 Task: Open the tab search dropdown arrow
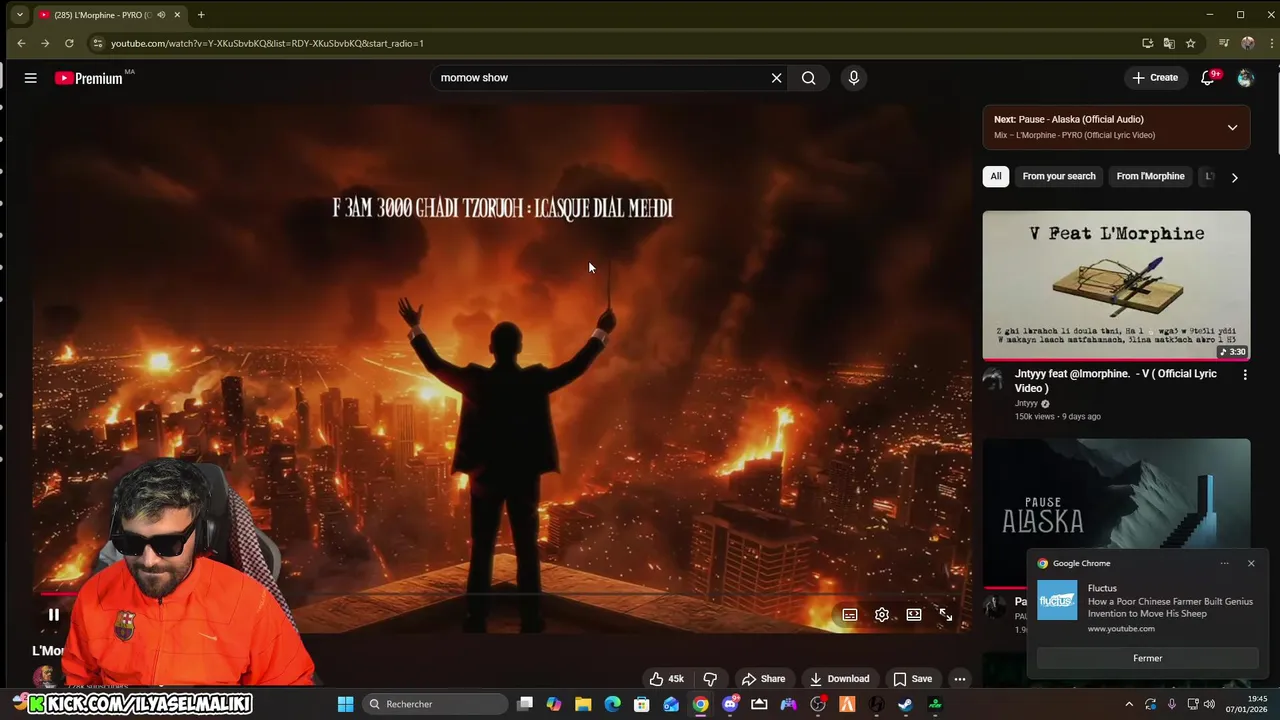click(x=19, y=15)
